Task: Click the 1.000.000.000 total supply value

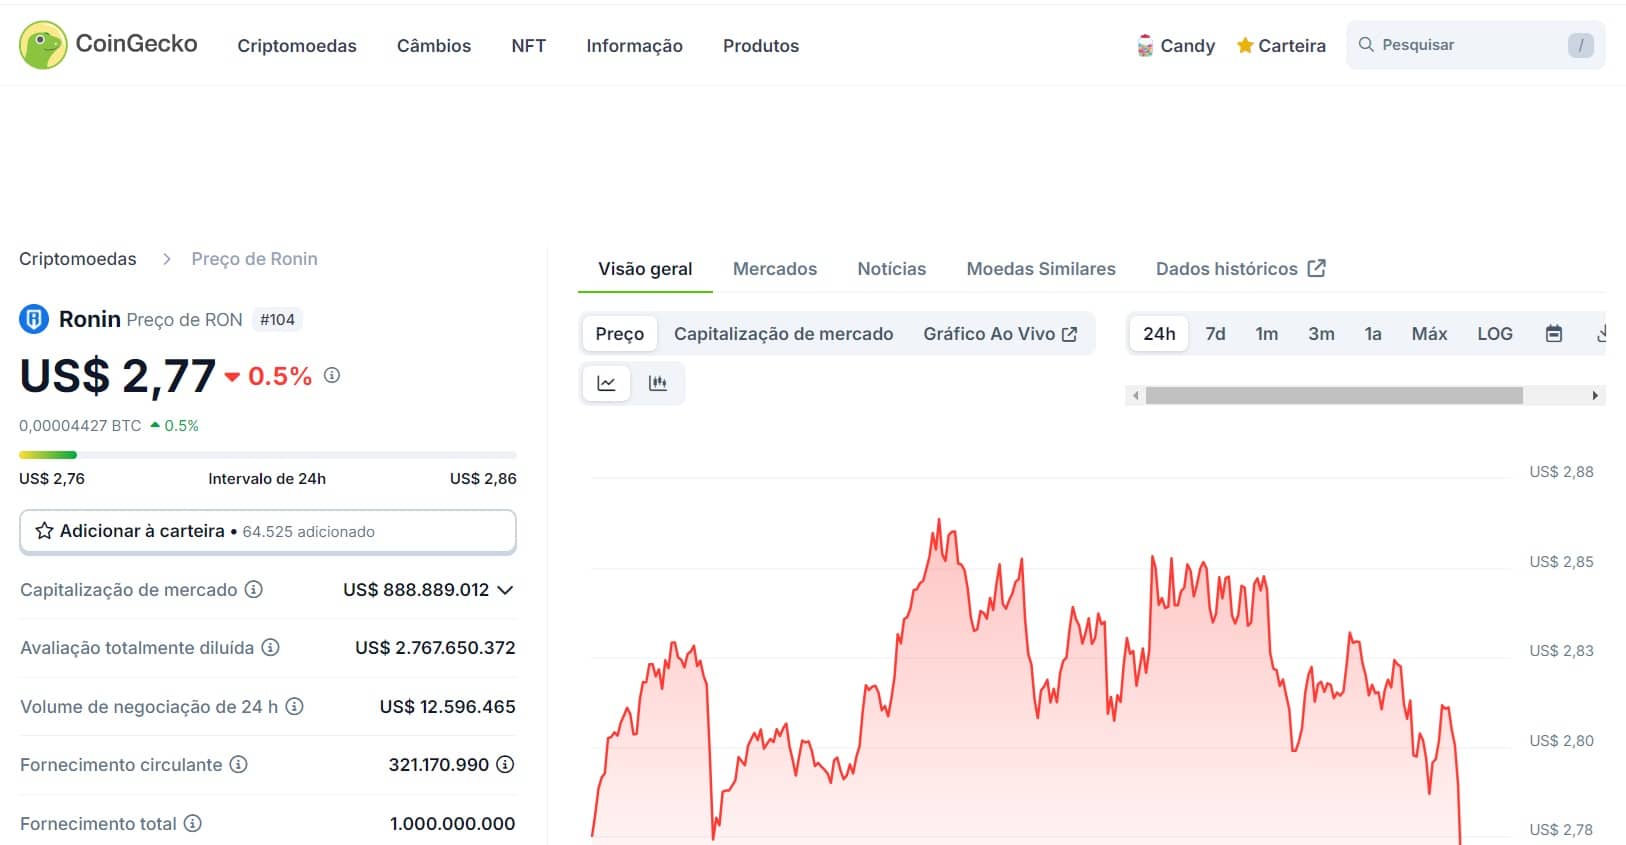Action: pos(453,824)
